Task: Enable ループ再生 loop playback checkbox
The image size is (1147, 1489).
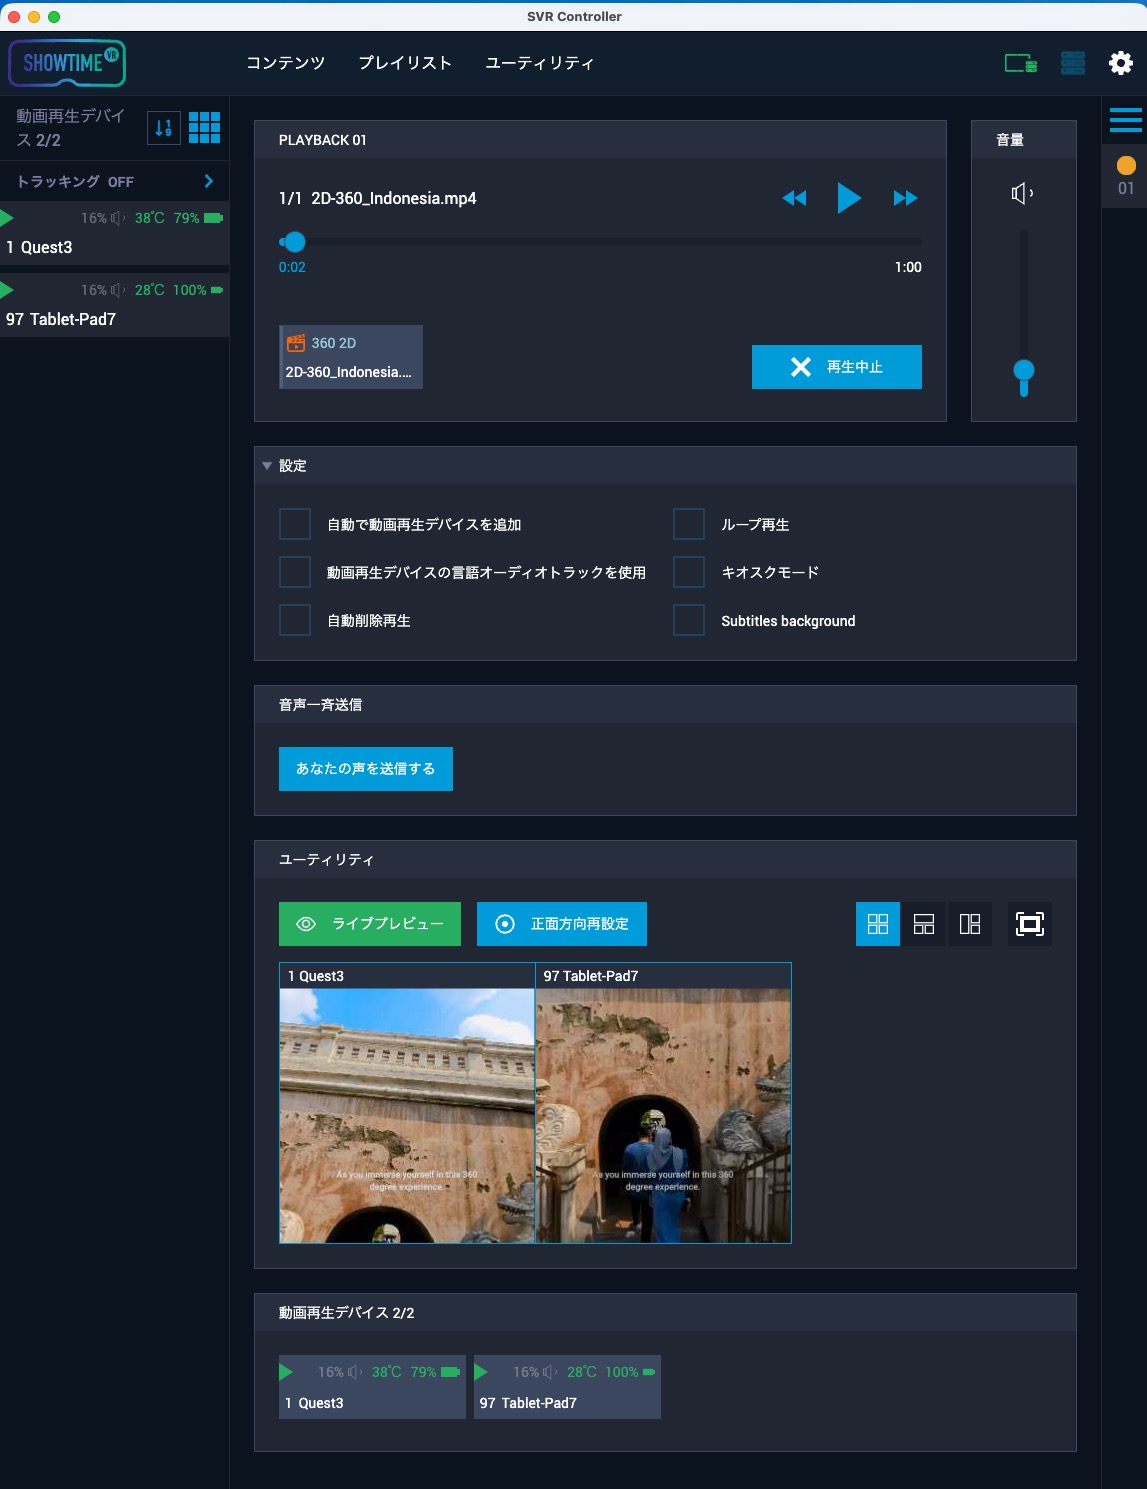Action: pyautogui.click(x=689, y=524)
